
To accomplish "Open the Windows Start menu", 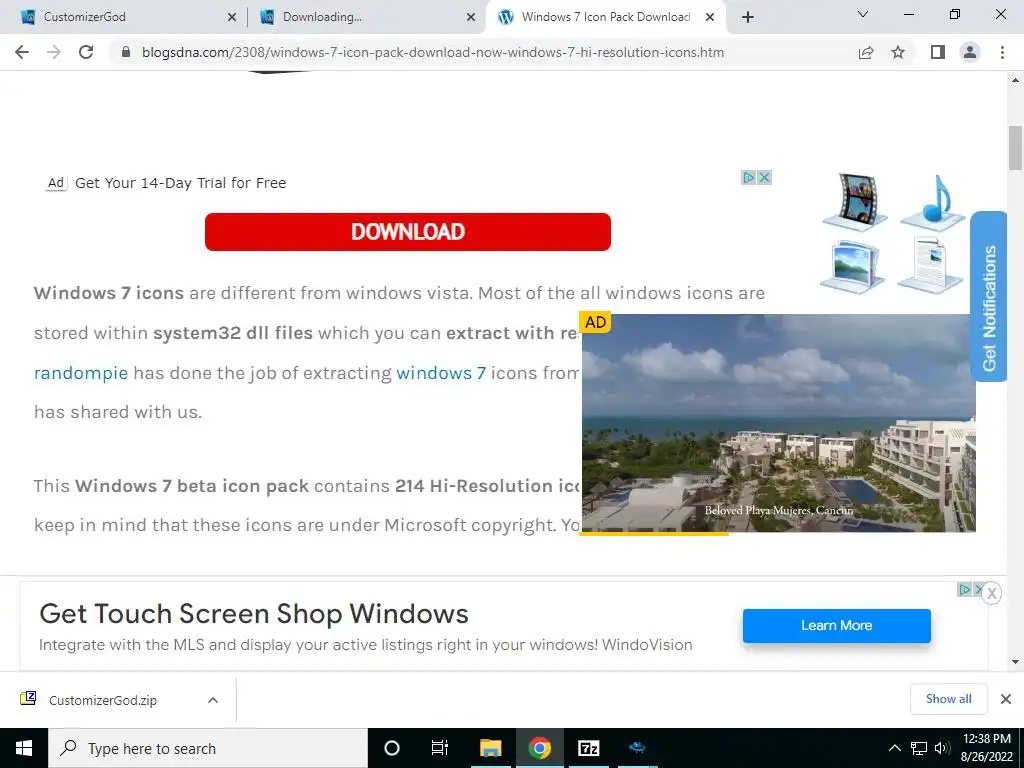I will [x=24, y=748].
